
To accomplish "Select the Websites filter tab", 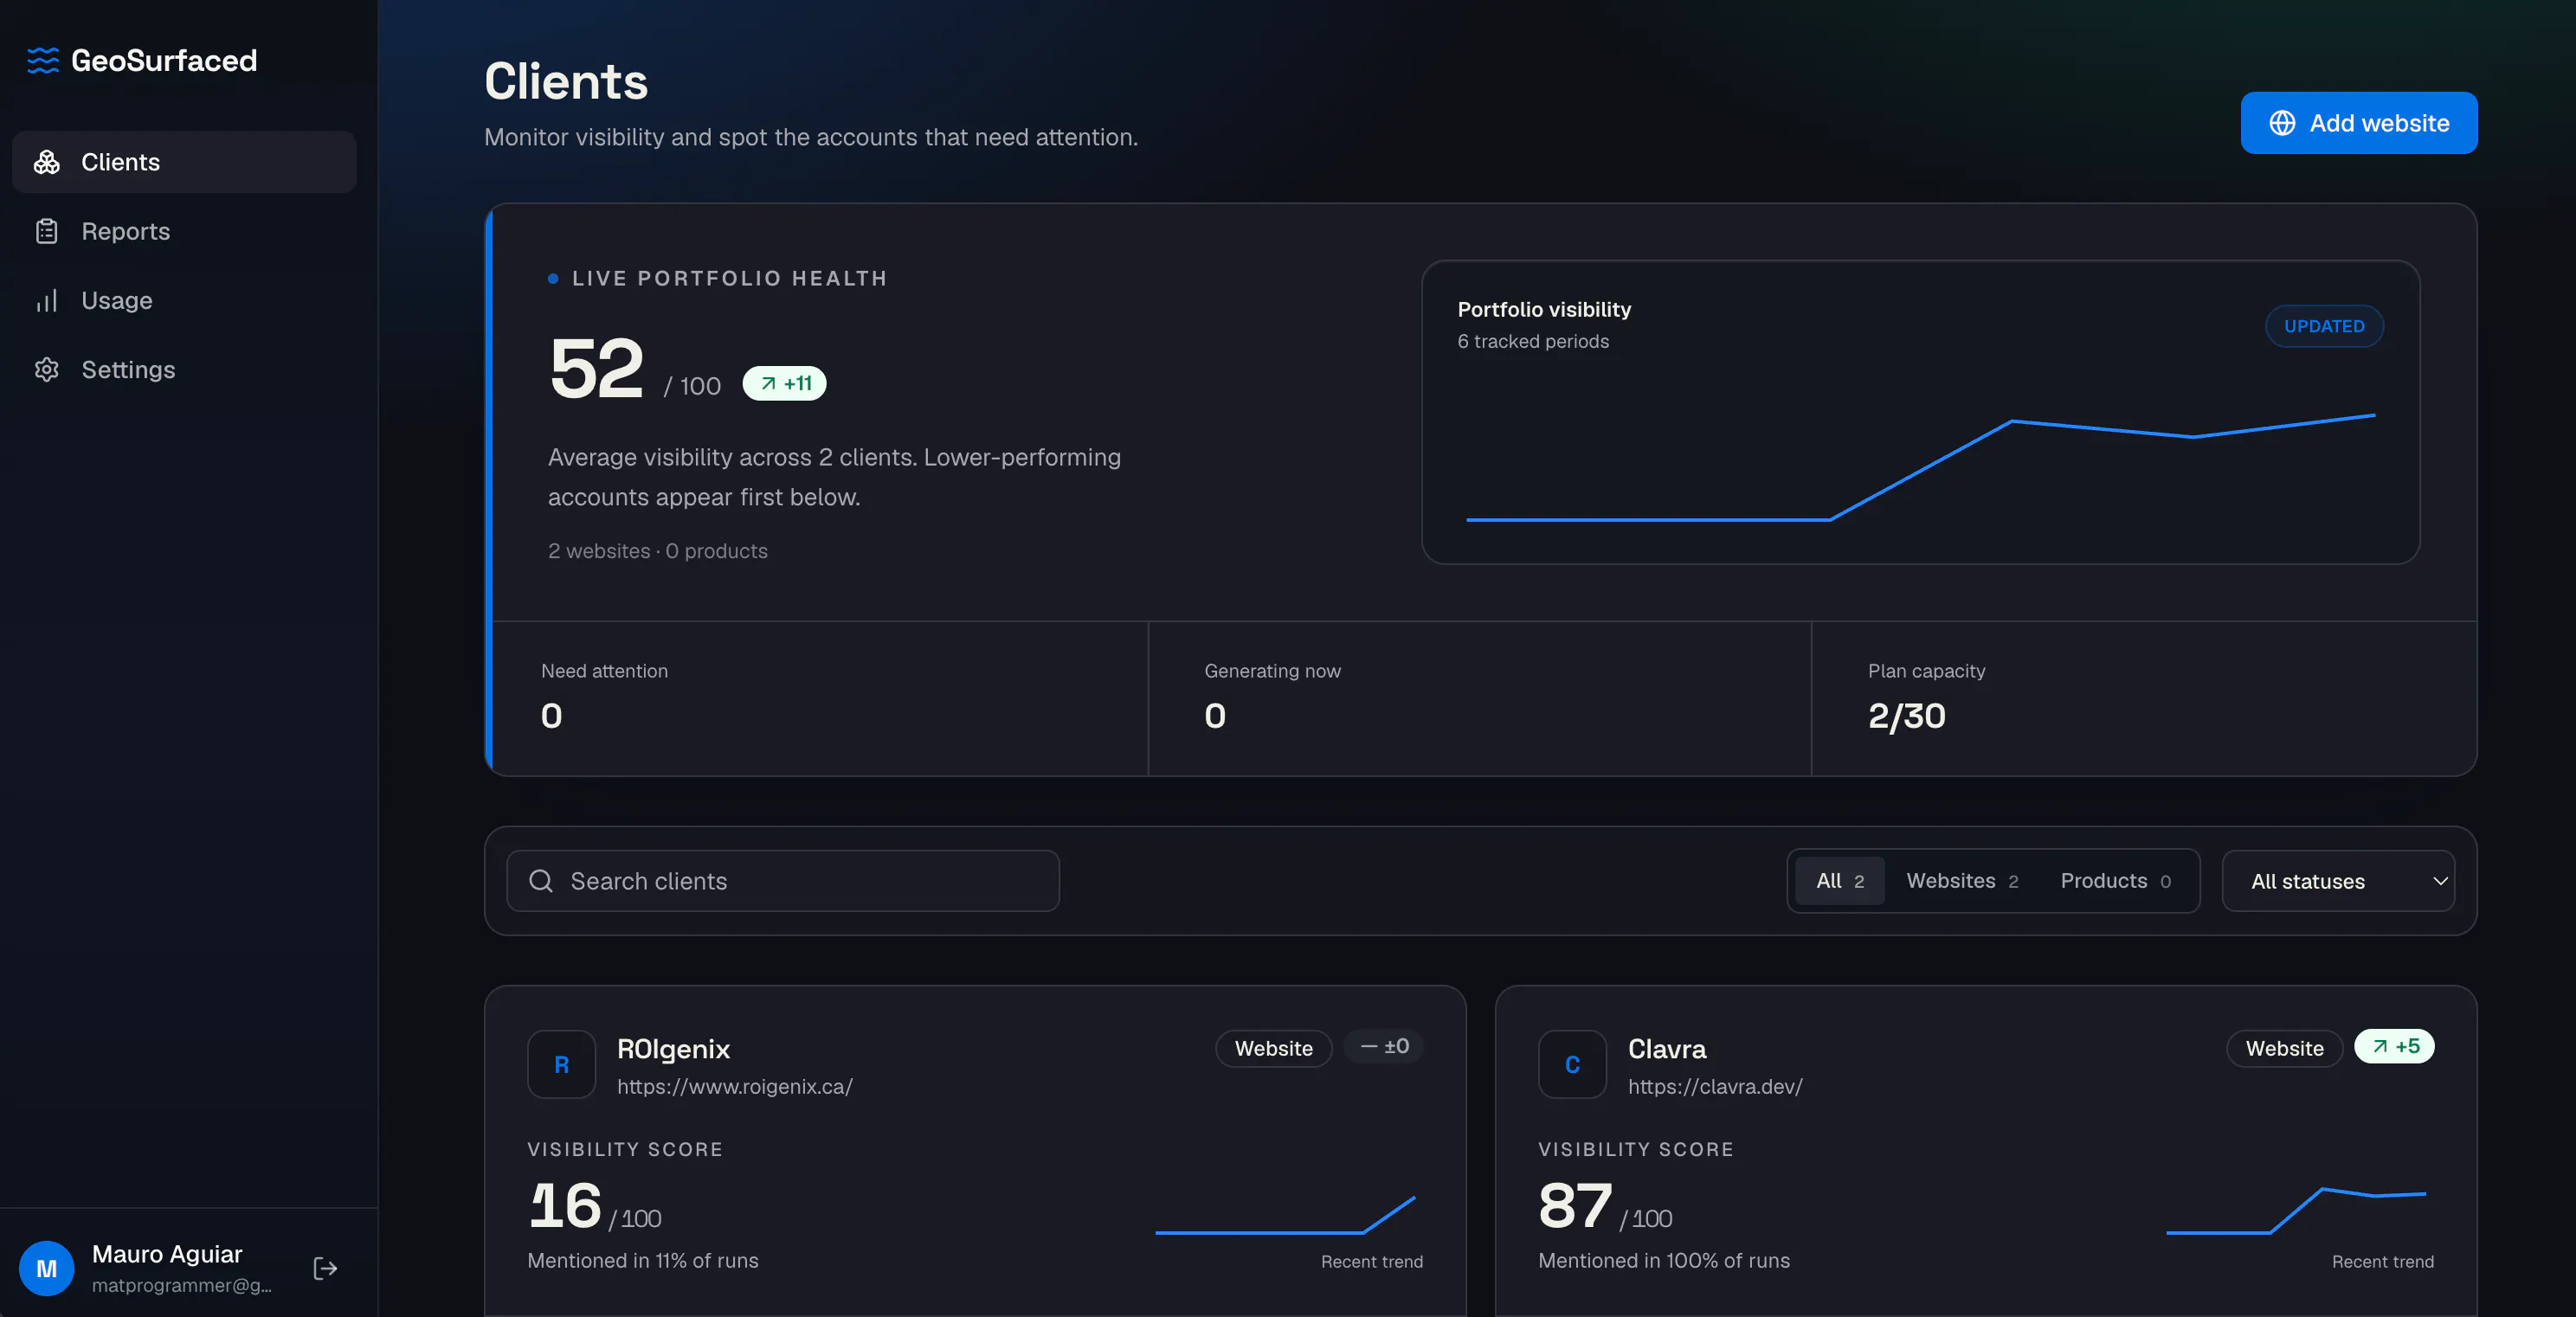I will coord(1962,881).
